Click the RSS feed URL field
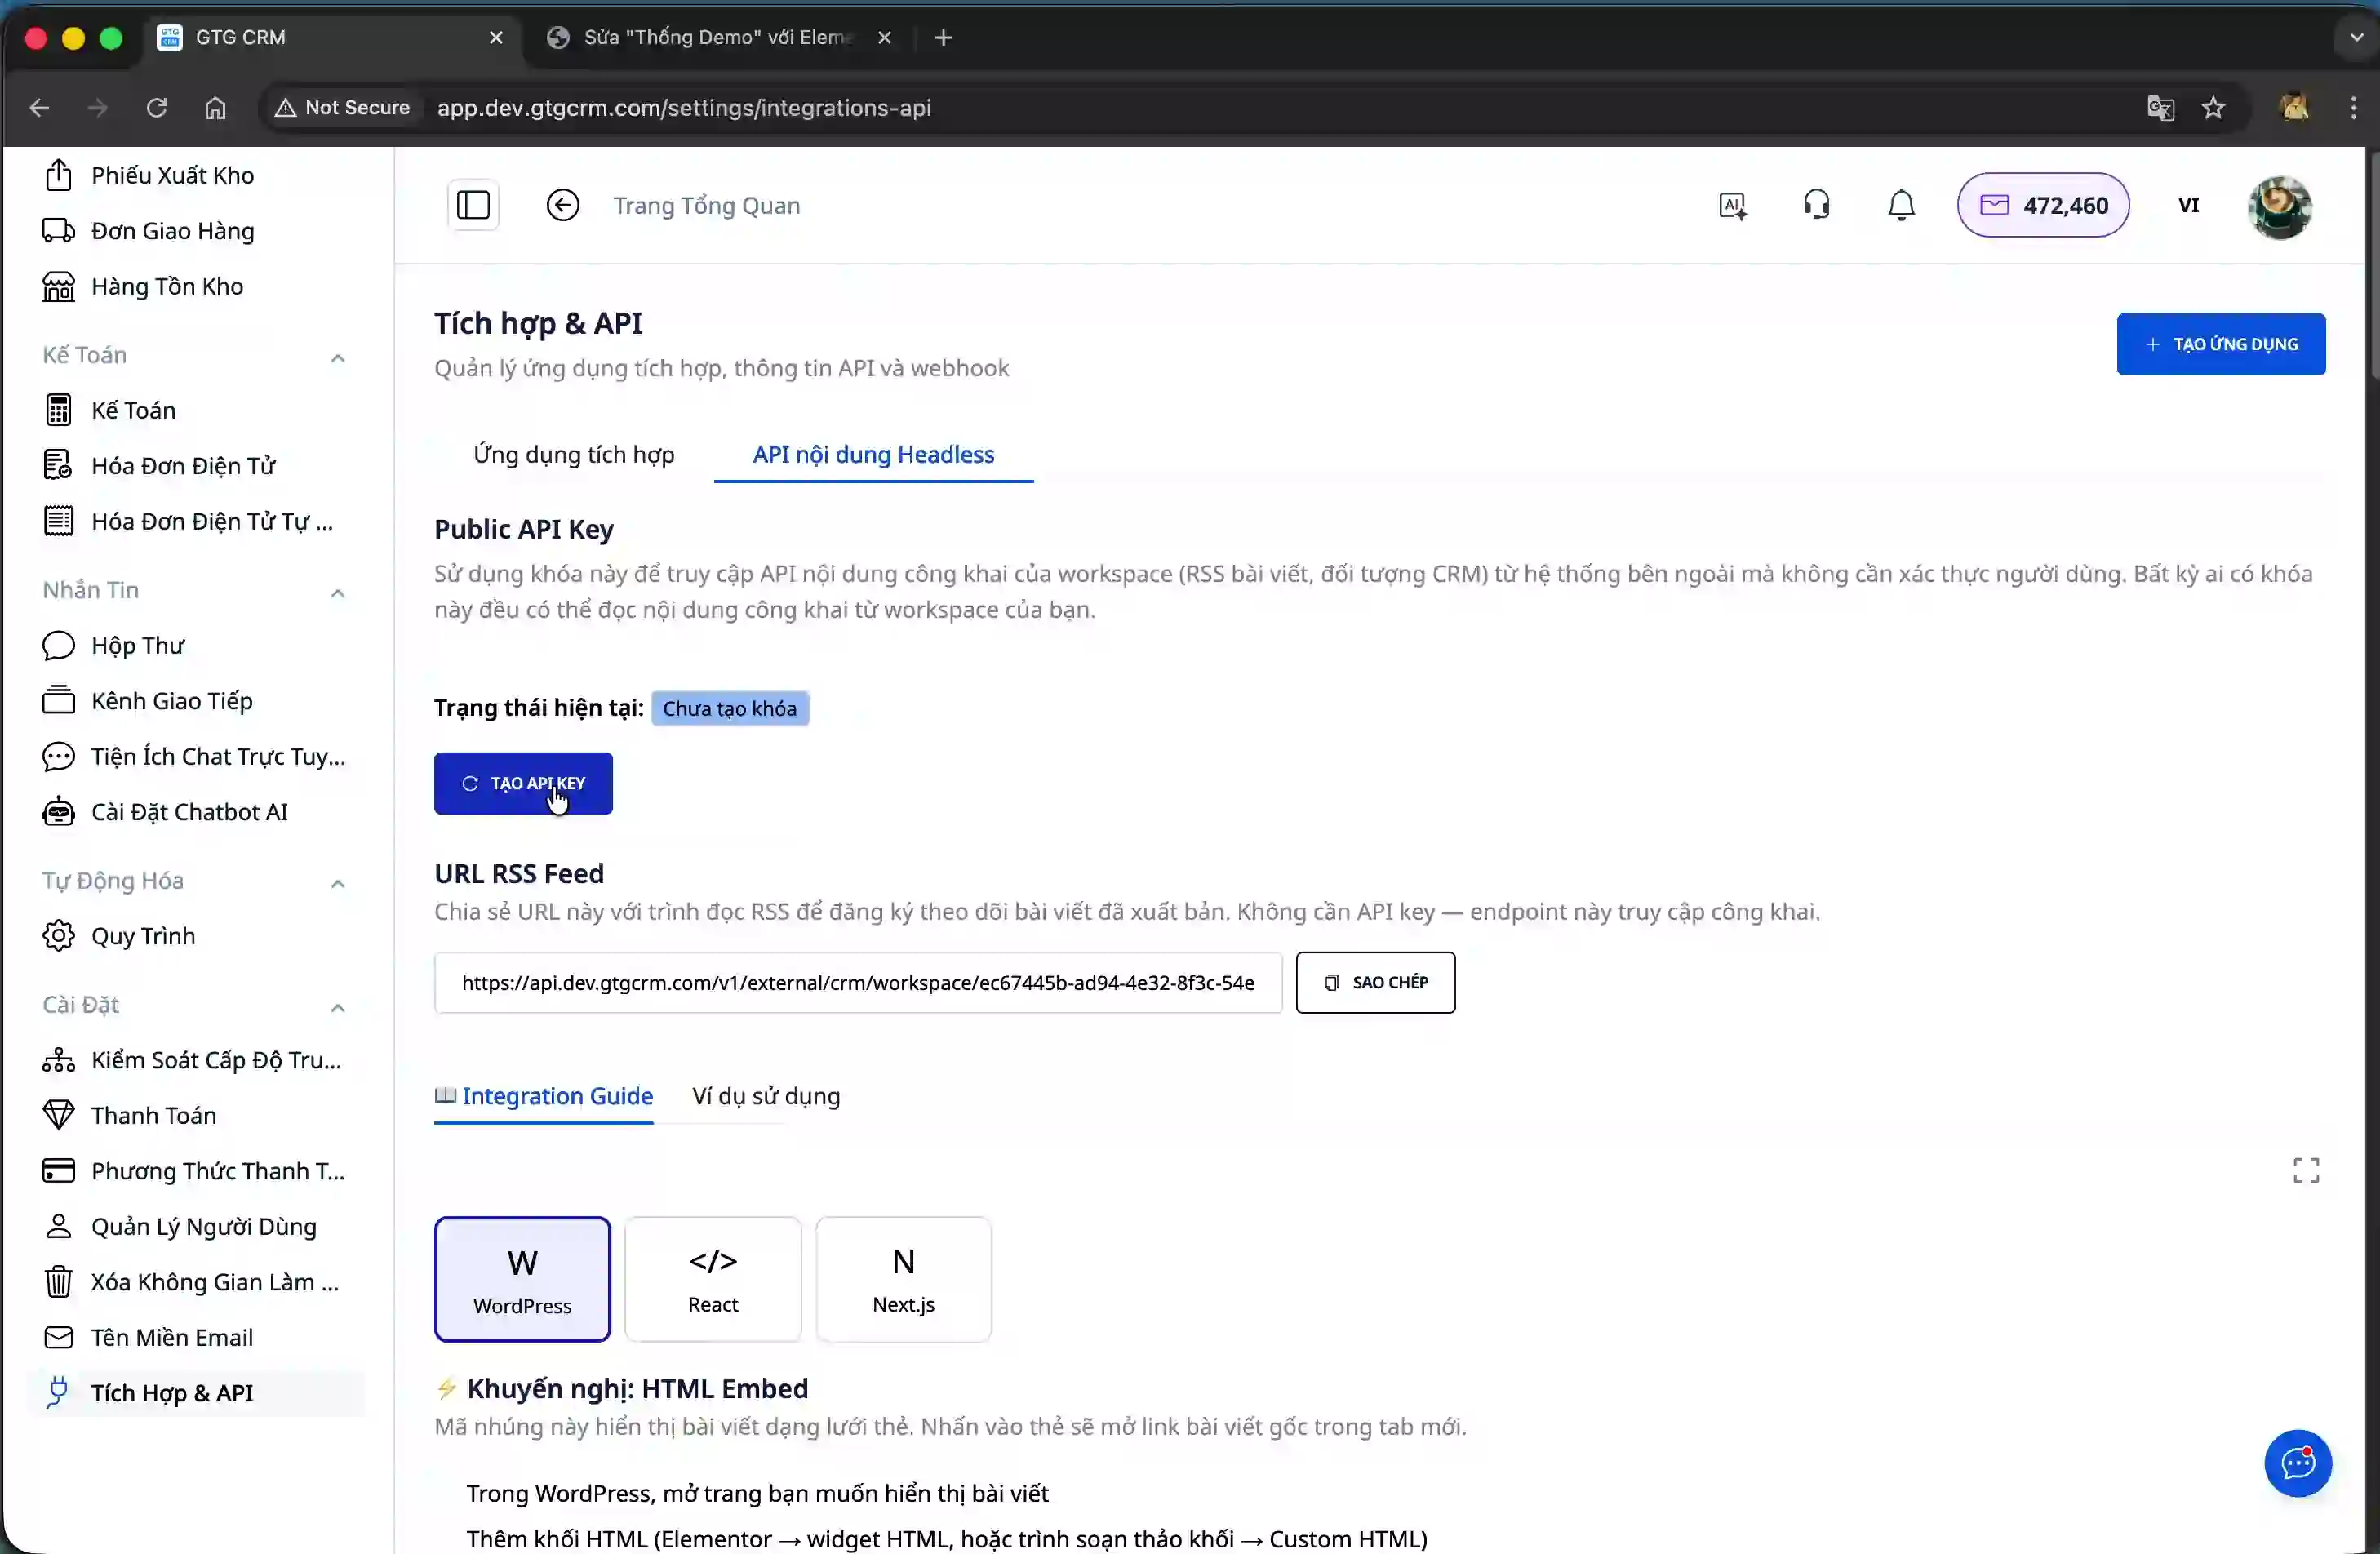 click(x=858, y=983)
